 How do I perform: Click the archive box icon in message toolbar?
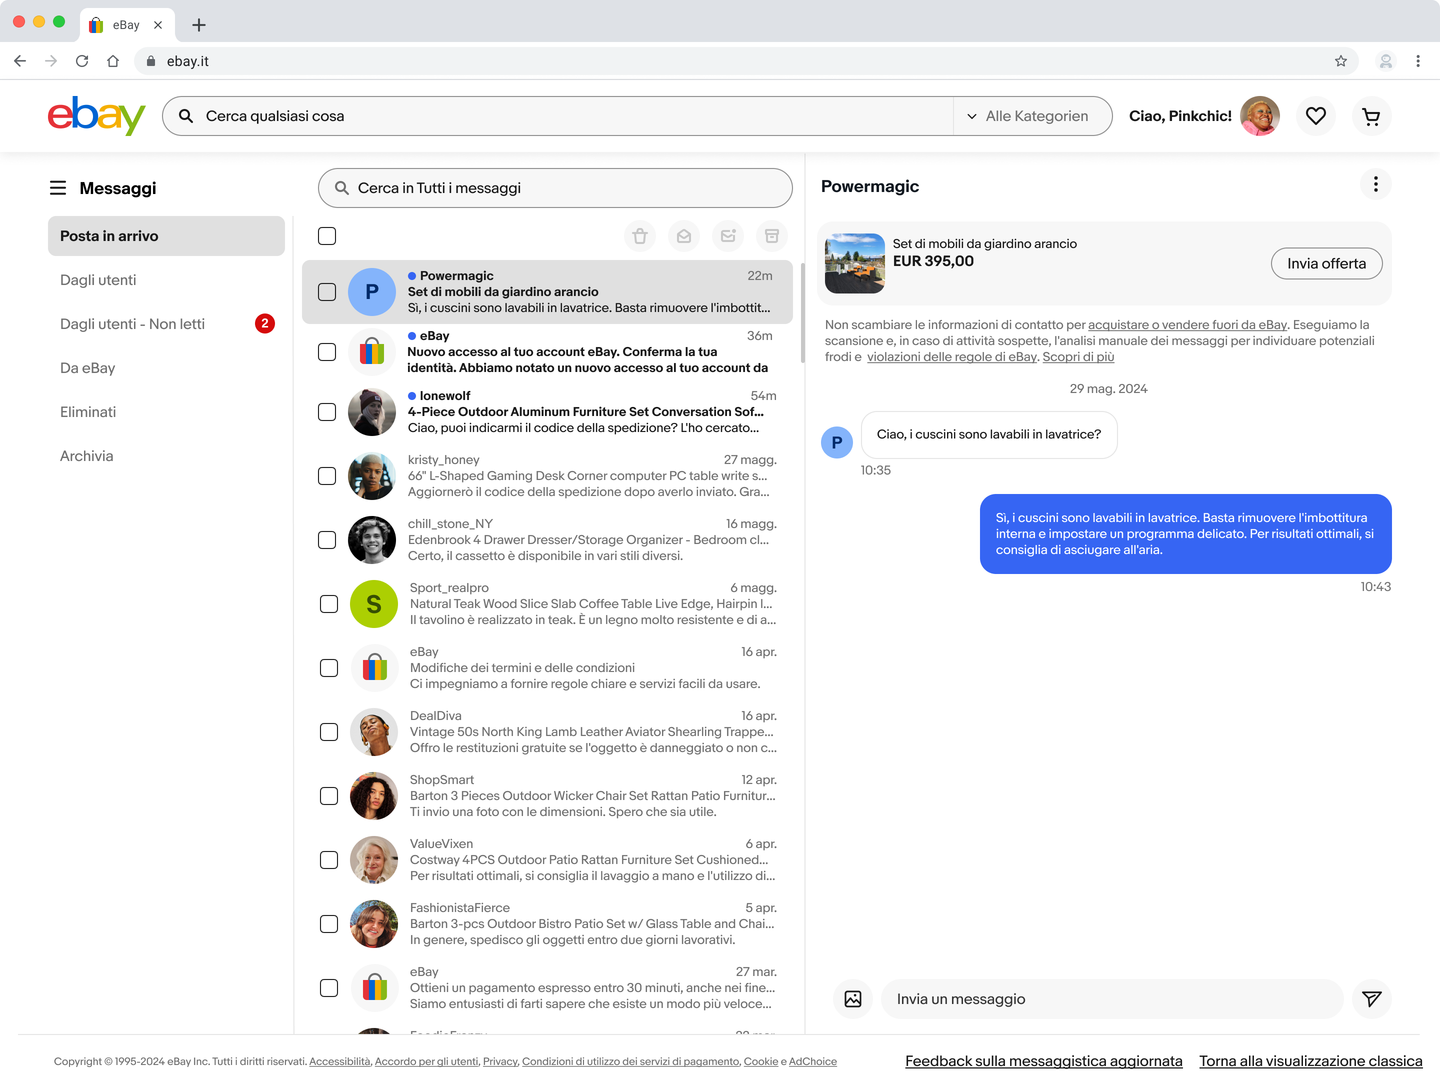[772, 236]
